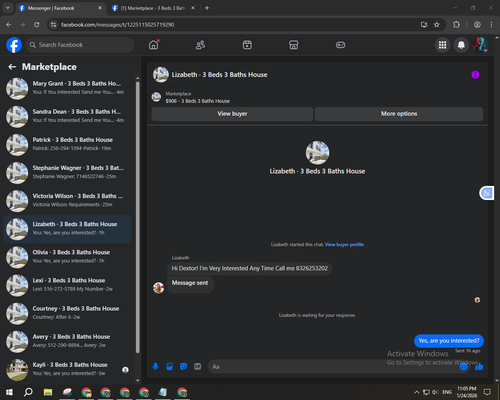The height and width of the screenshot is (400, 500).
Task: Open the Friends icon in top navigation
Action: tap(200, 45)
